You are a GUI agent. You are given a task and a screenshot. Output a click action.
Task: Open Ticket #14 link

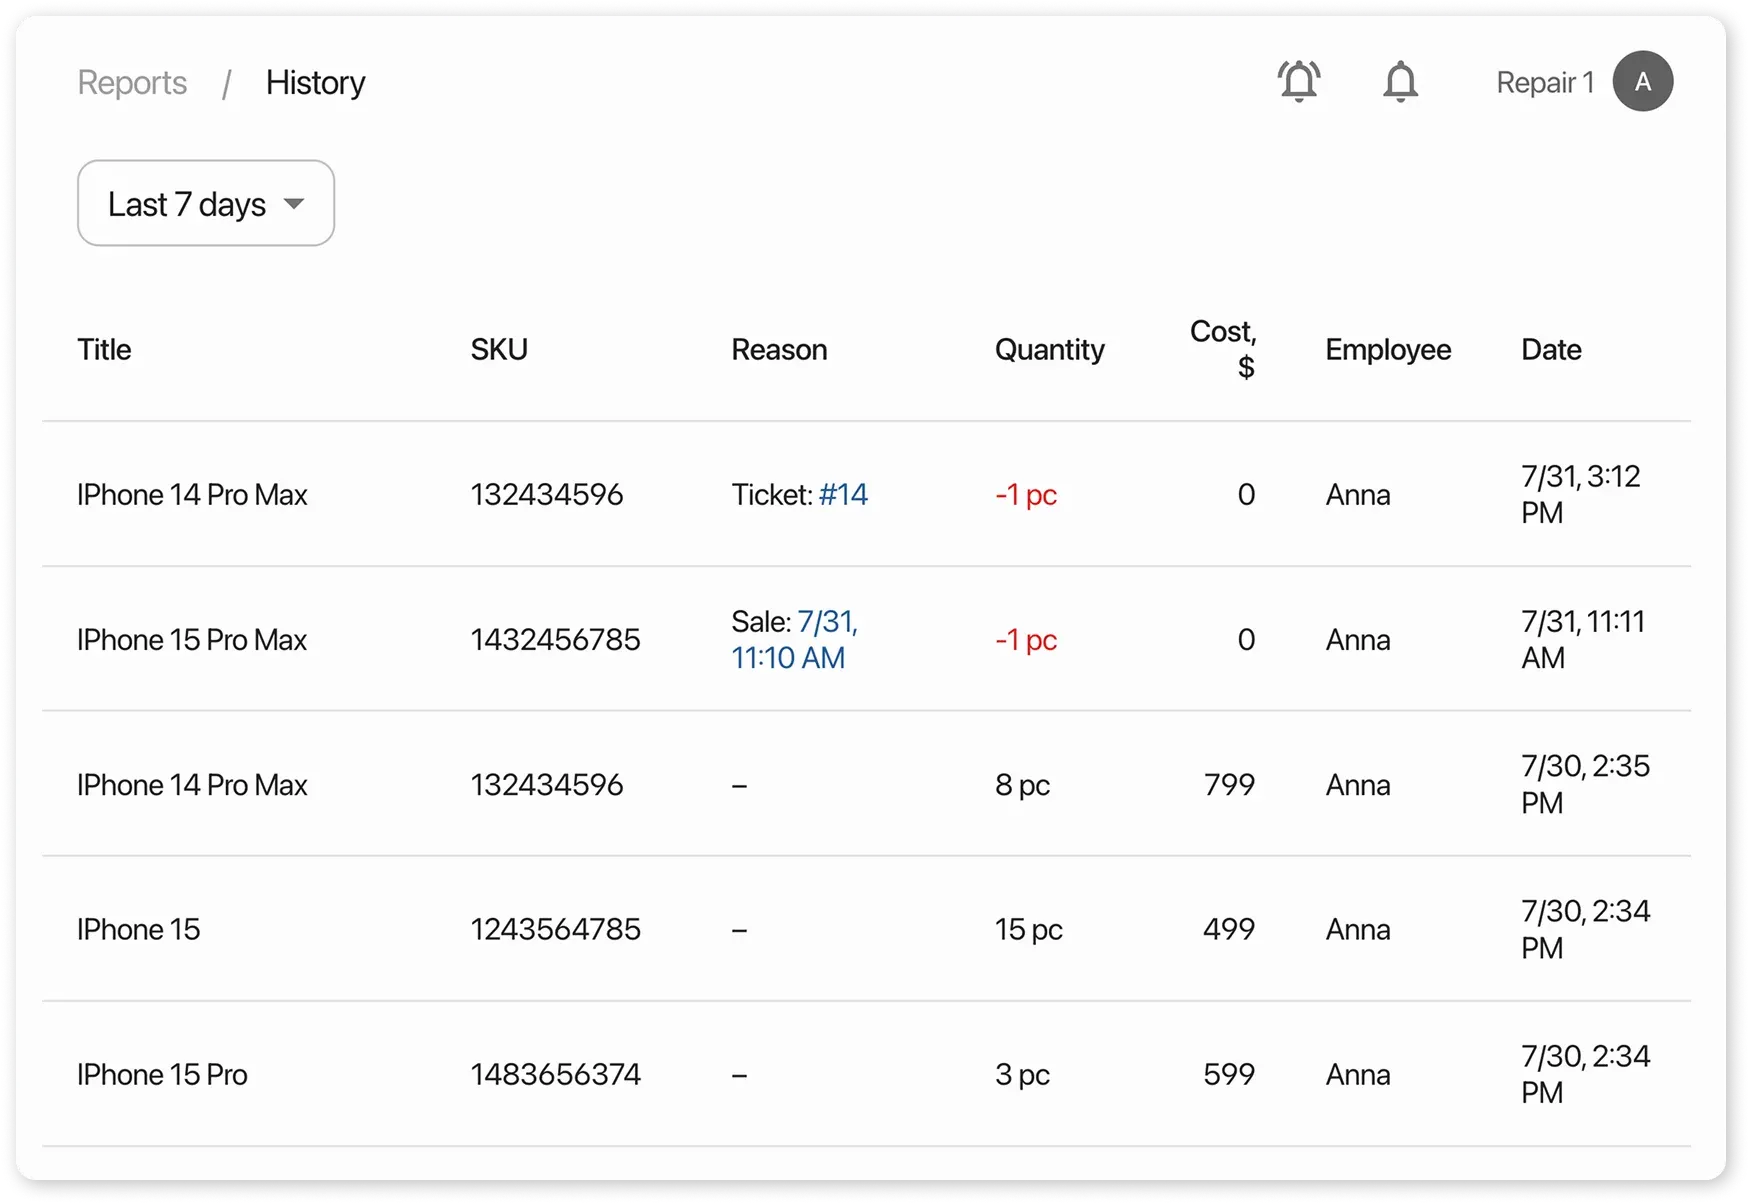click(843, 494)
